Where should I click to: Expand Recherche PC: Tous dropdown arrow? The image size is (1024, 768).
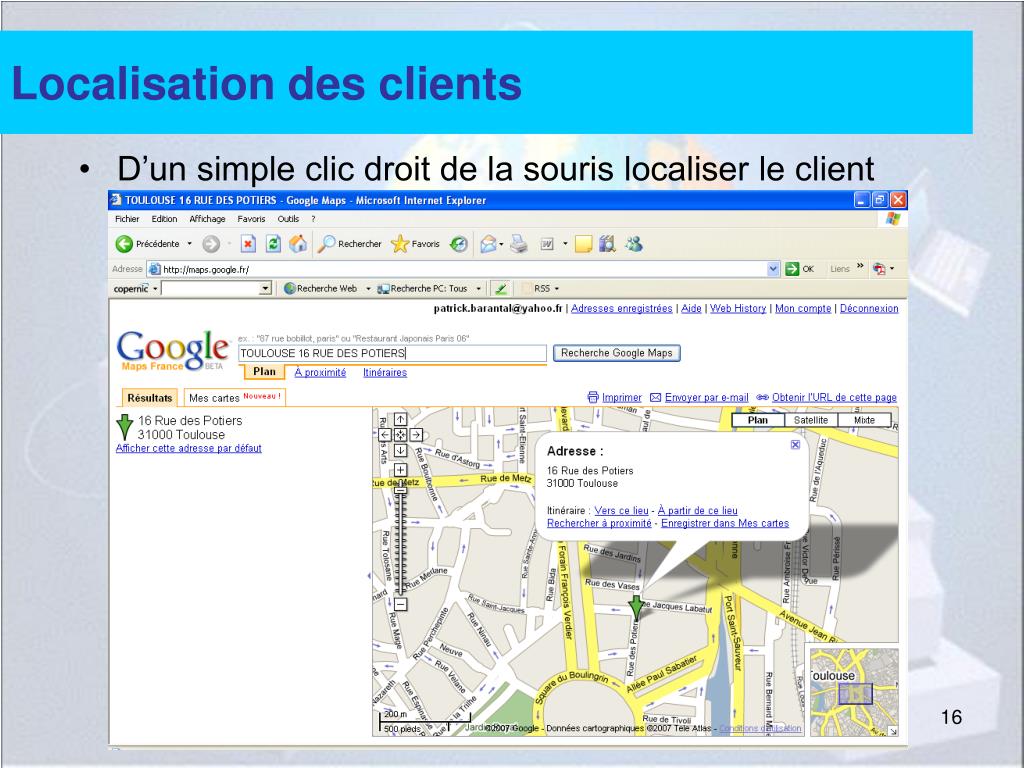(x=478, y=289)
